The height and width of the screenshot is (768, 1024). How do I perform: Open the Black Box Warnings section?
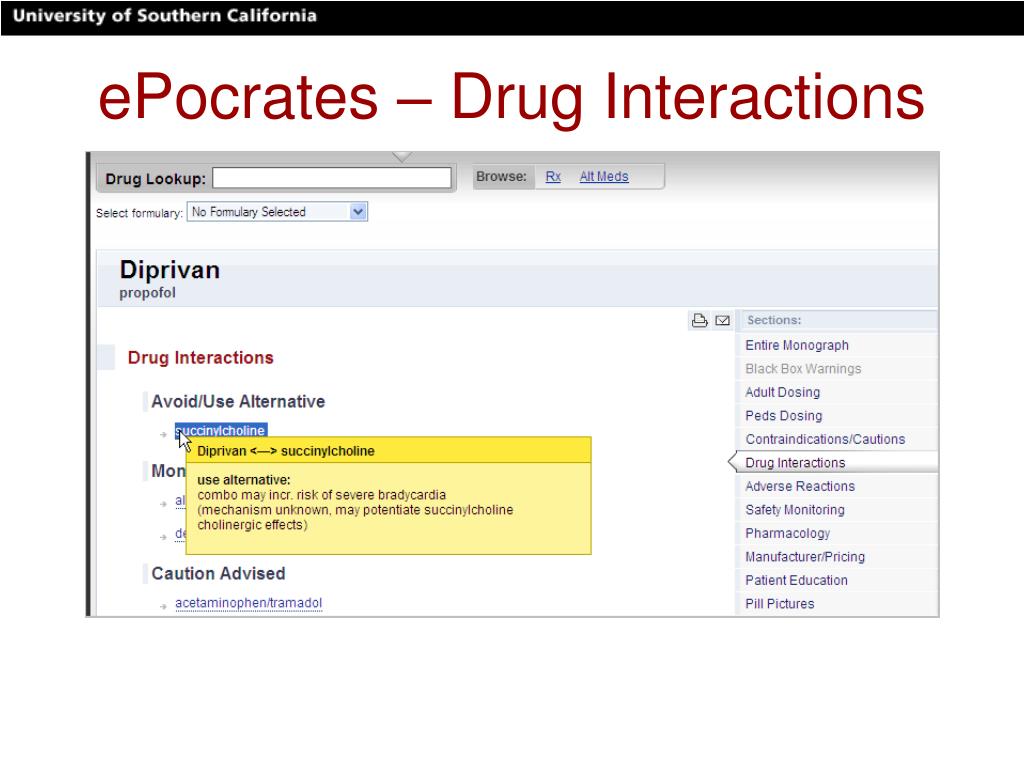tap(803, 368)
